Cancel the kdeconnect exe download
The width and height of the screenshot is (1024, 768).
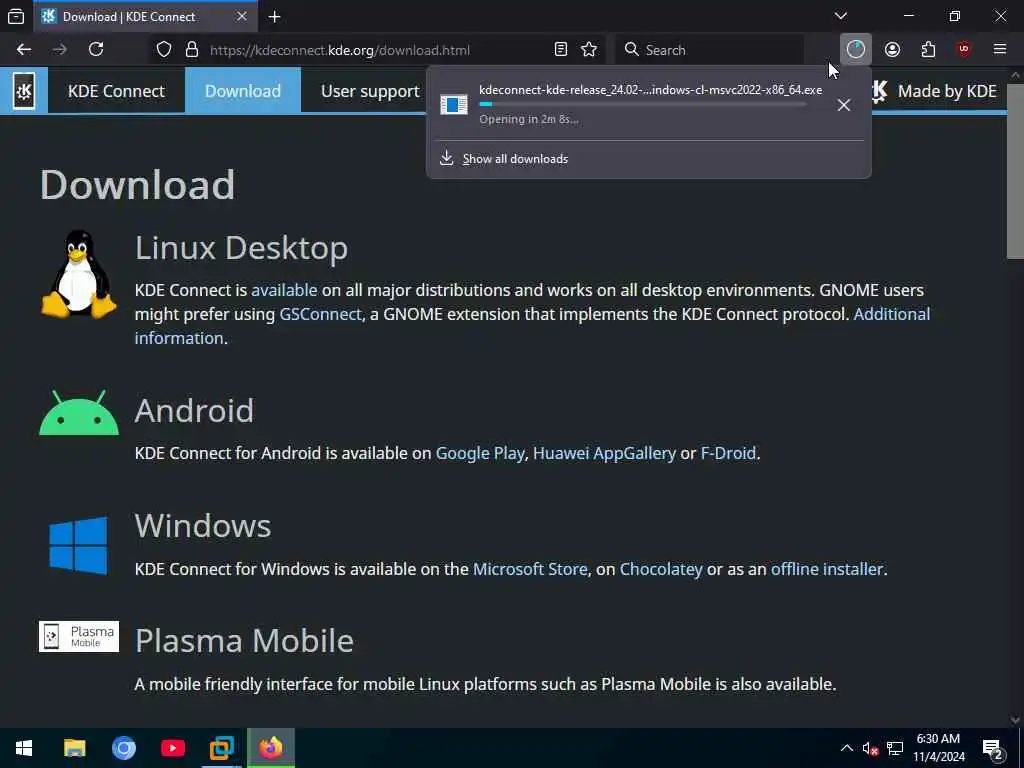(844, 105)
